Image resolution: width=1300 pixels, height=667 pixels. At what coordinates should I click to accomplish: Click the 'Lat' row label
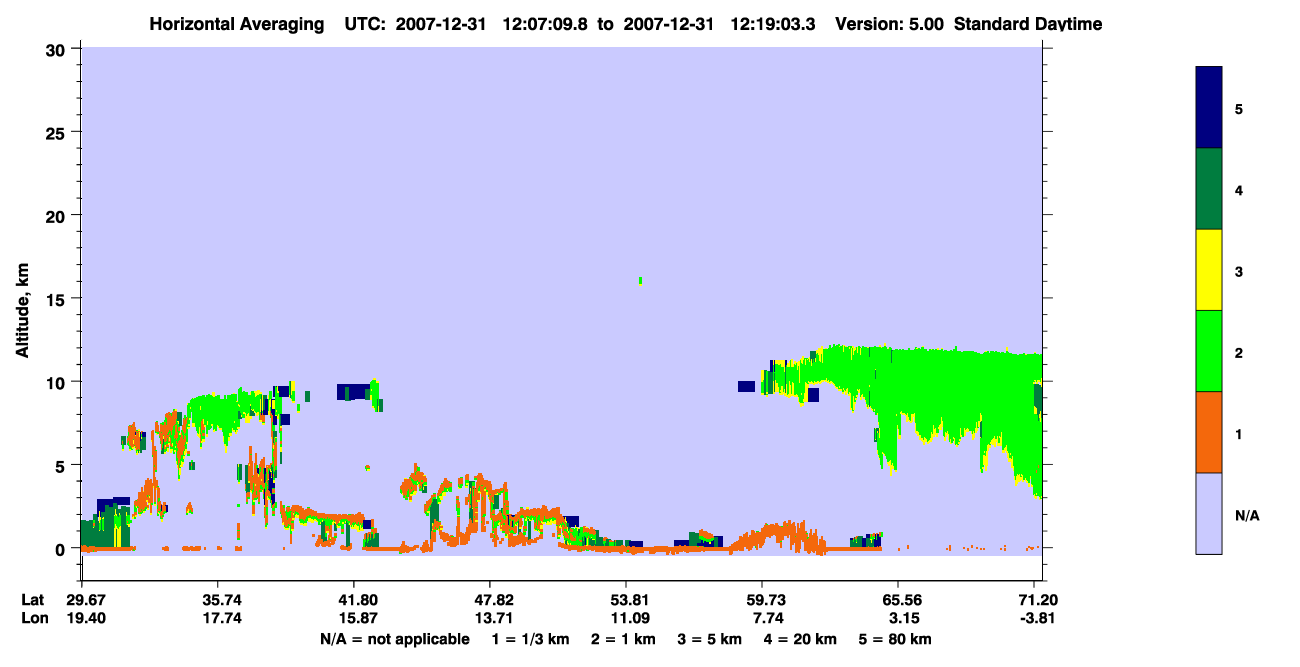pyautogui.click(x=33, y=600)
